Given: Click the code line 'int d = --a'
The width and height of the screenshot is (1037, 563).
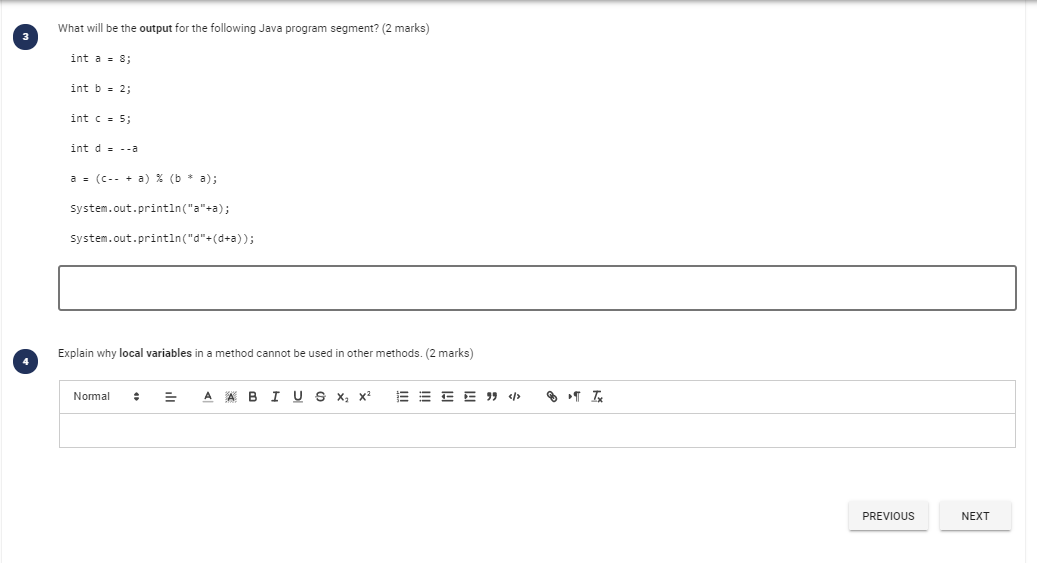Looking at the screenshot, I should pos(104,148).
